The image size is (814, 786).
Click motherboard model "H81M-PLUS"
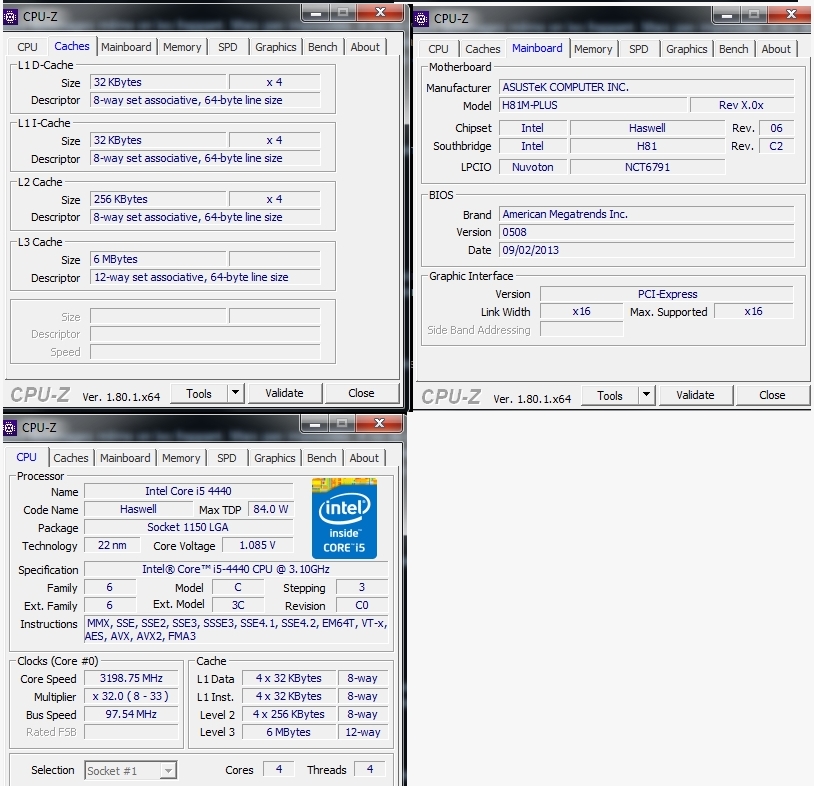(593, 105)
